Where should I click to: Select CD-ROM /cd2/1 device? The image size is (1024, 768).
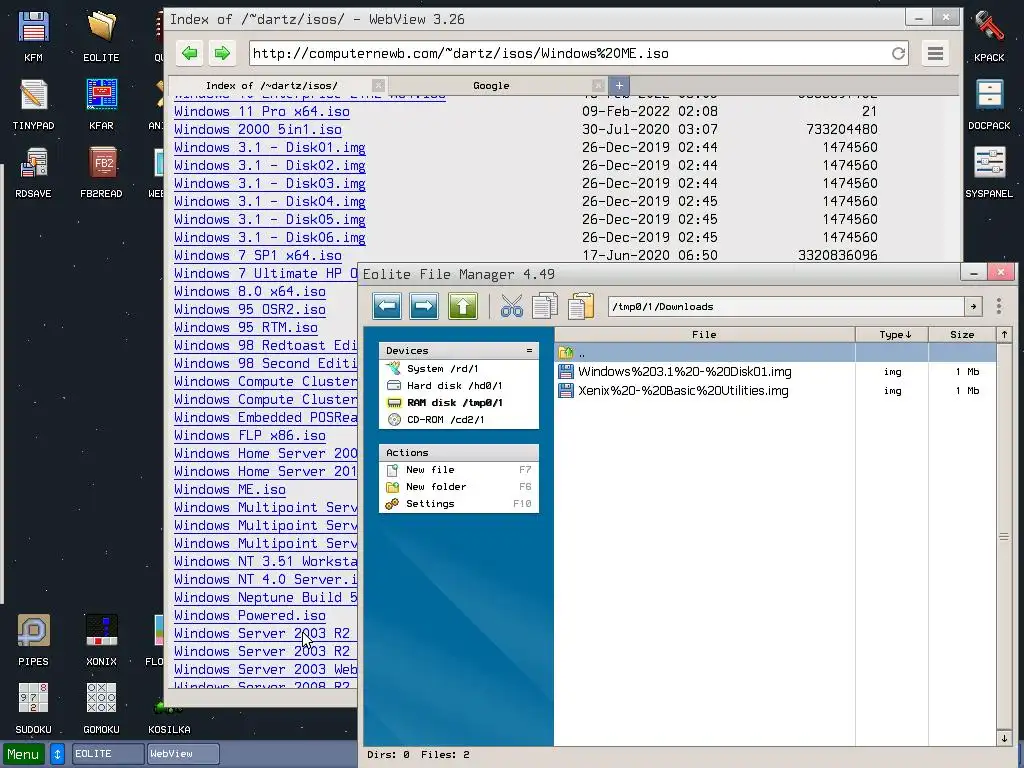point(458,419)
